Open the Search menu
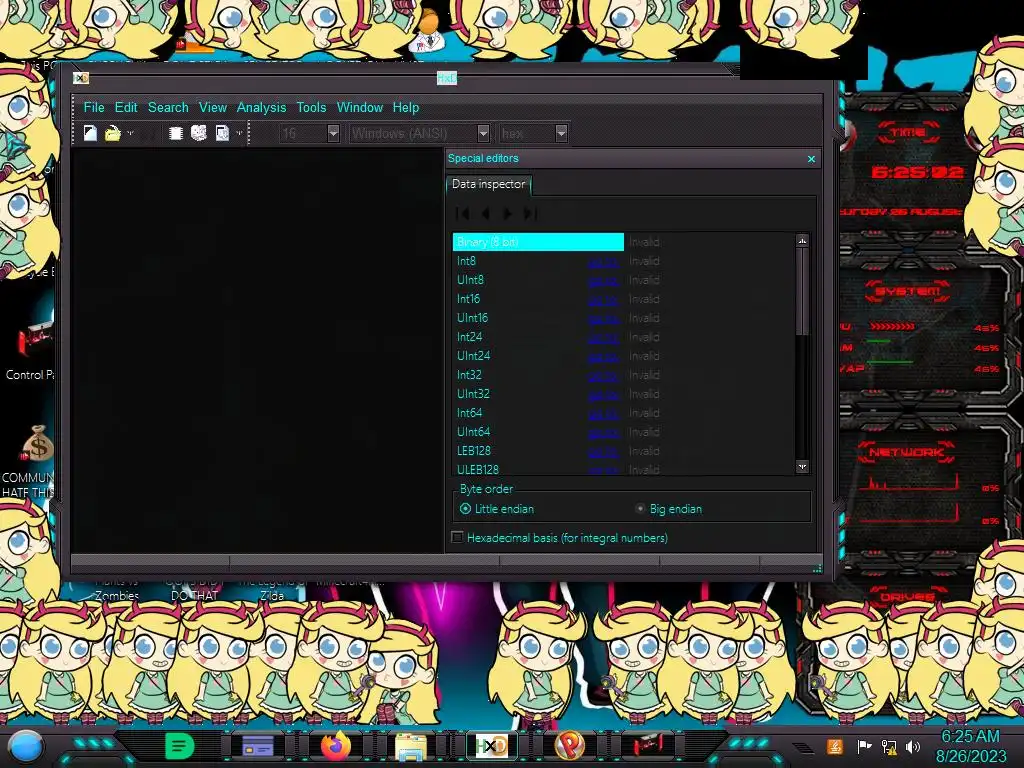Image resolution: width=1024 pixels, height=768 pixels. (168, 107)
